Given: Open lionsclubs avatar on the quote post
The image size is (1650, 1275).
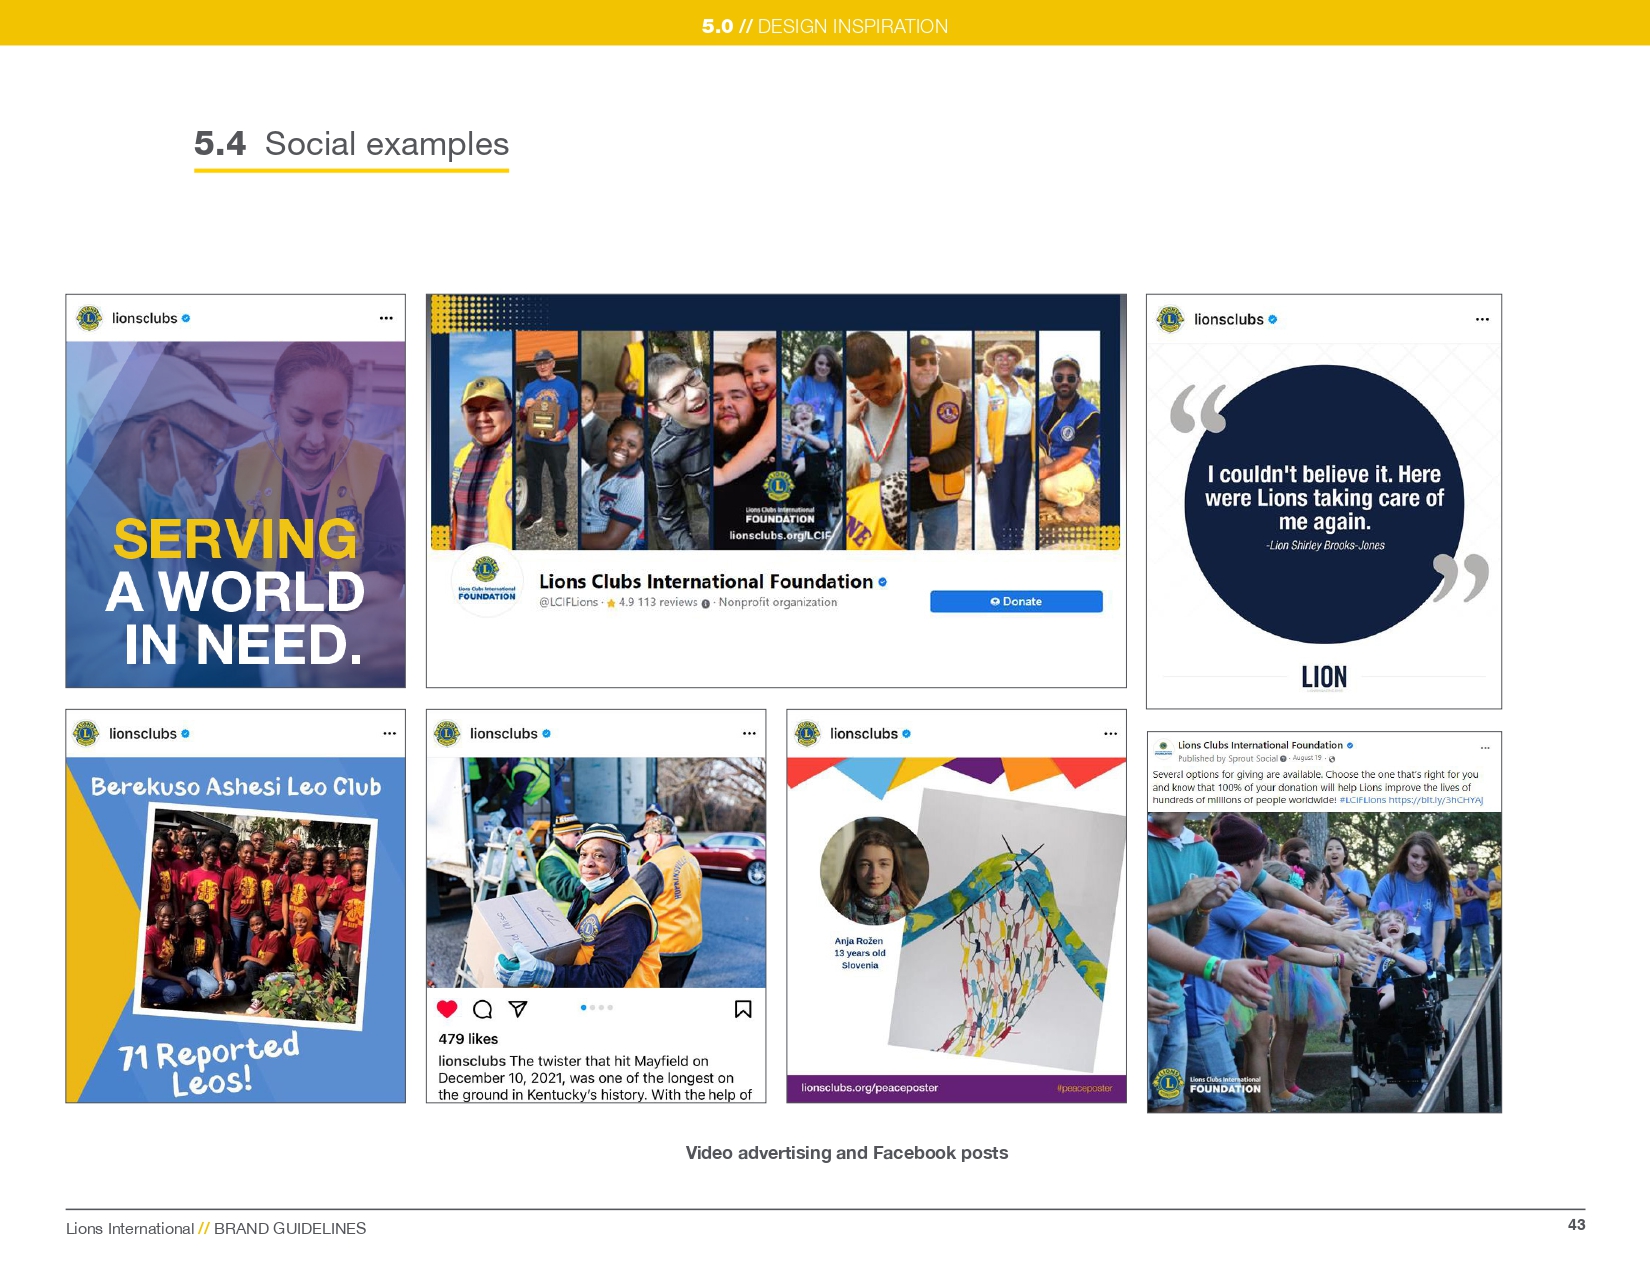Looking at the screenshot, I should [x=1170, y=319].
